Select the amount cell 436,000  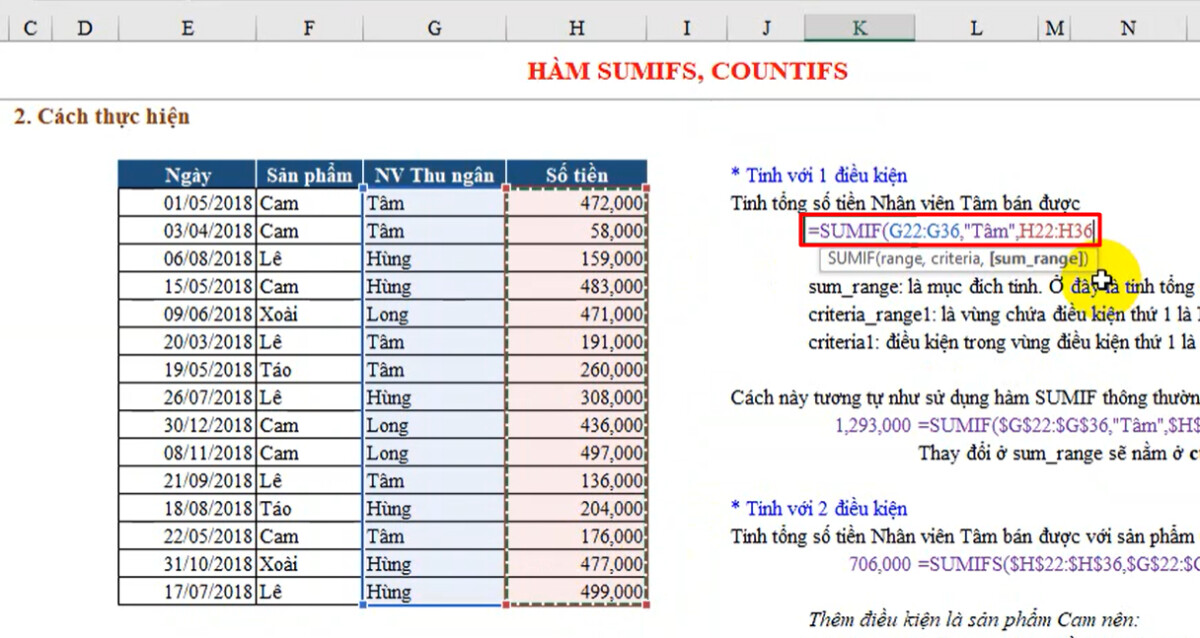coord(577,425)
